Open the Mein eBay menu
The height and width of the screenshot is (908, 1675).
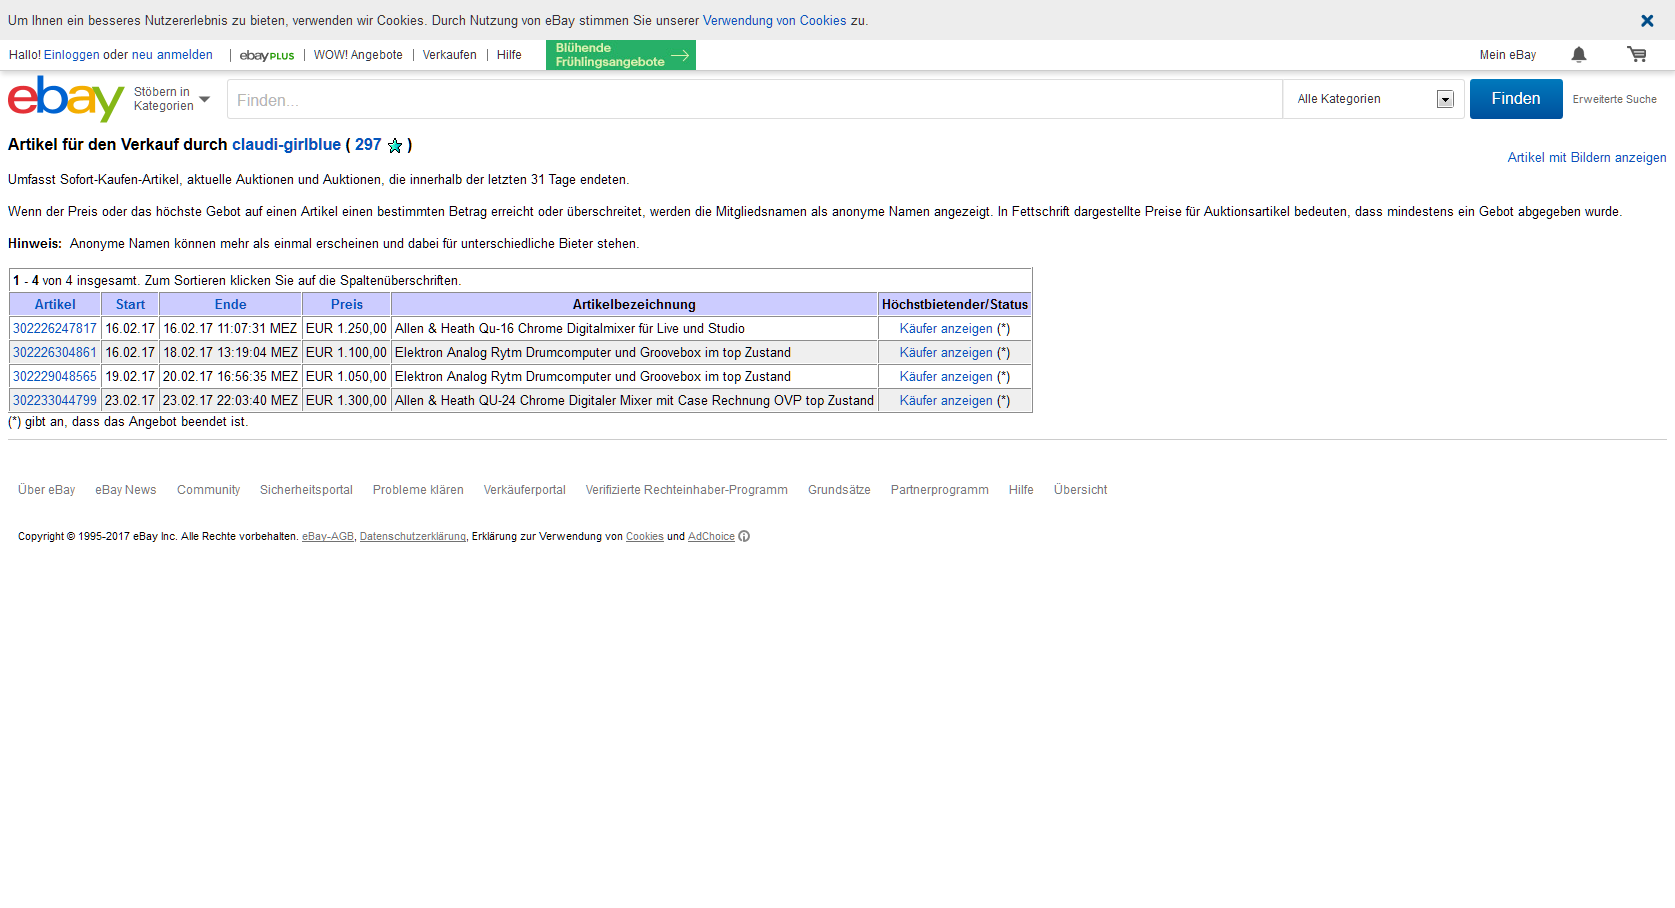click(1507, 55)
